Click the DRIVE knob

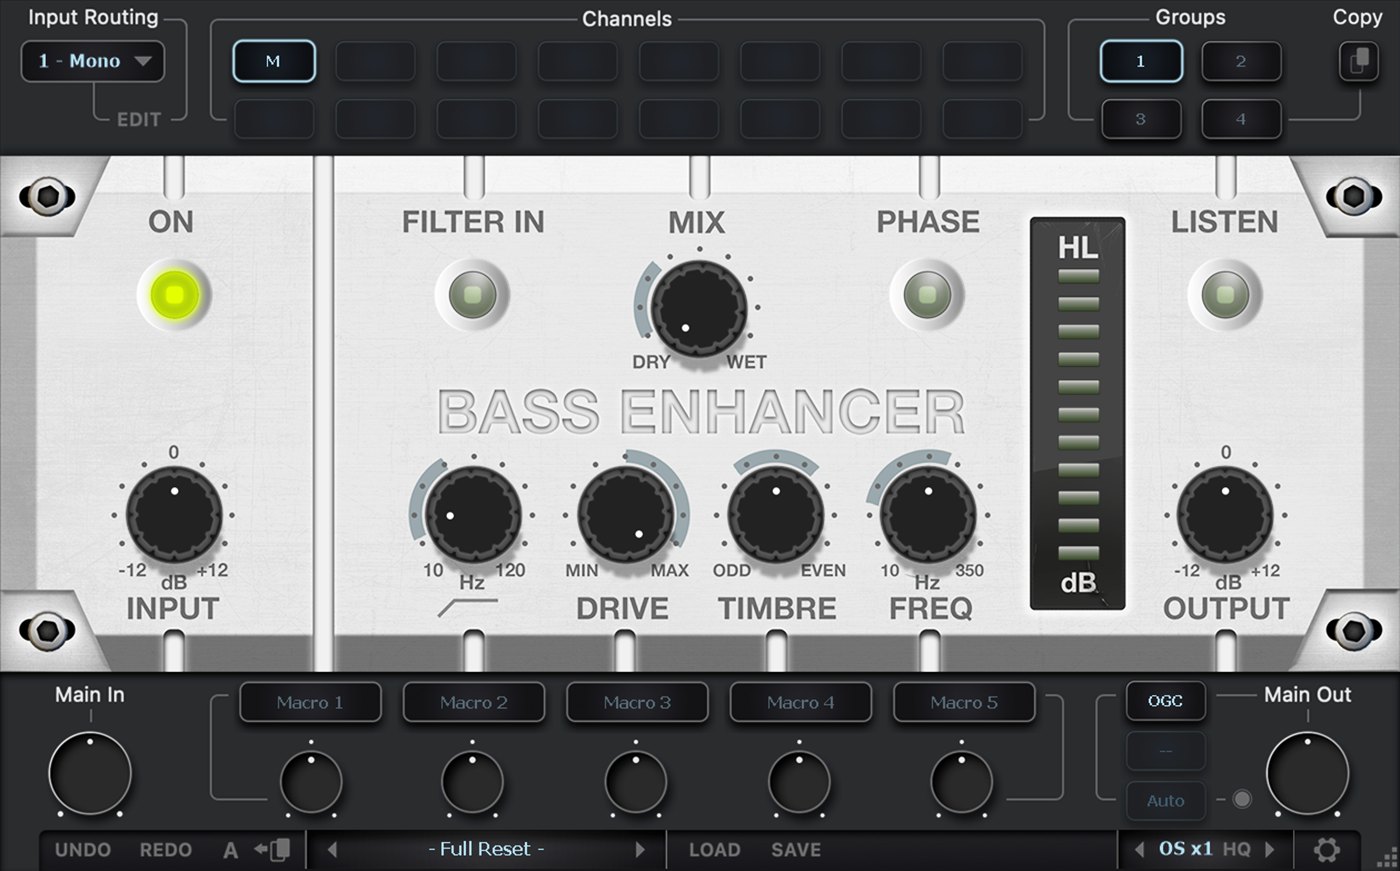pos(625,515)
